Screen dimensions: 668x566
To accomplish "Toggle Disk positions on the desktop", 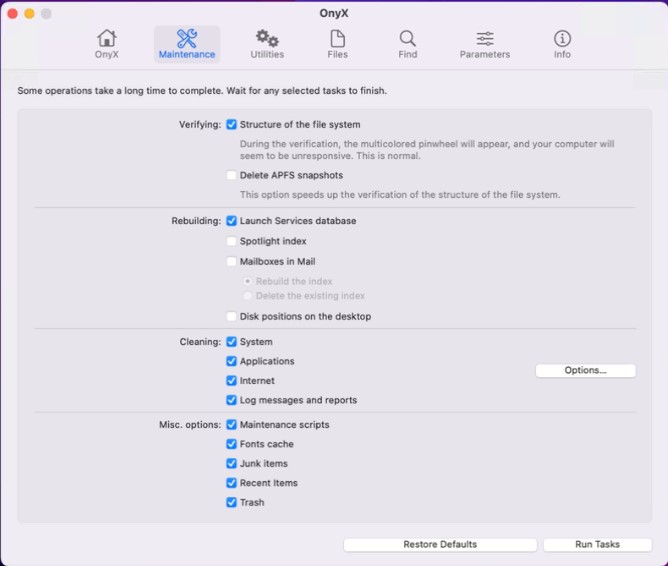I will coord(232,317).
